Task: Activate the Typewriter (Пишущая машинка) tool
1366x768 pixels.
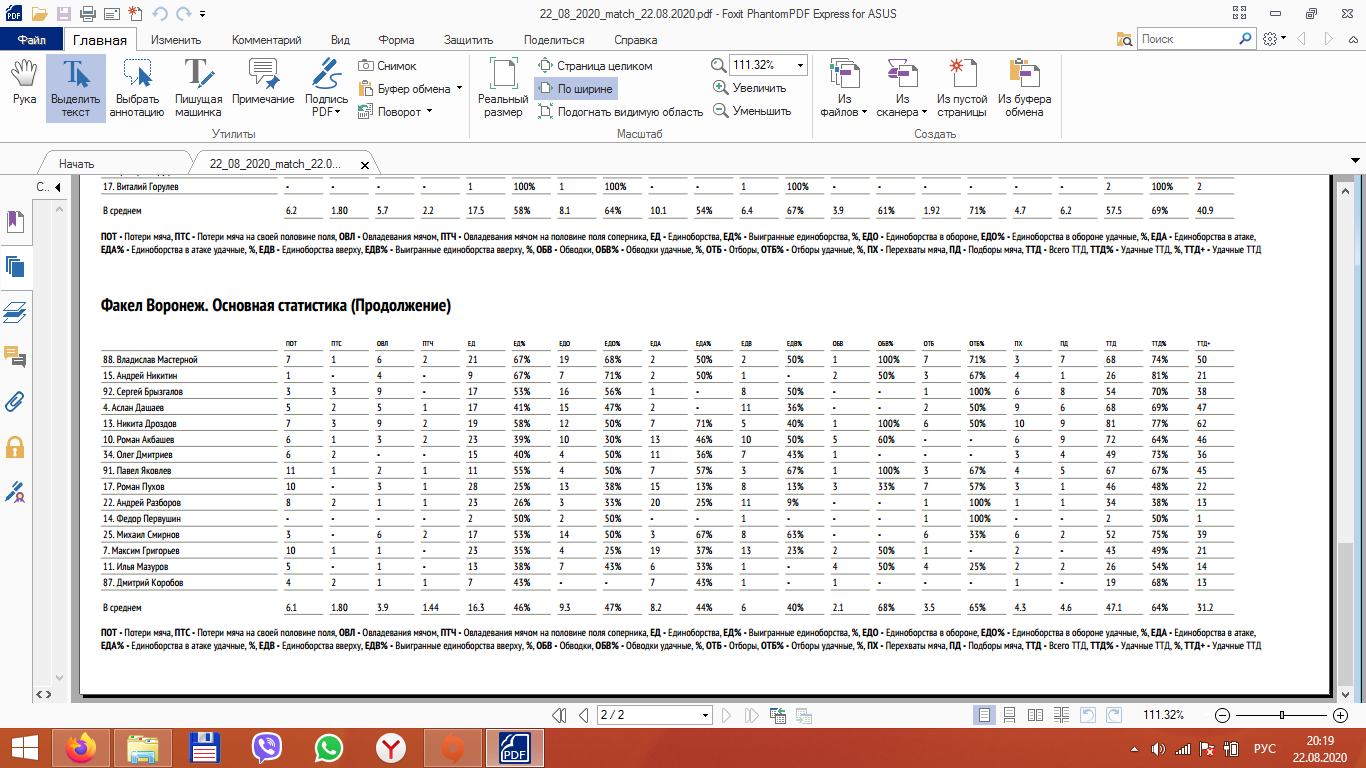Action: tap(198, 85)
